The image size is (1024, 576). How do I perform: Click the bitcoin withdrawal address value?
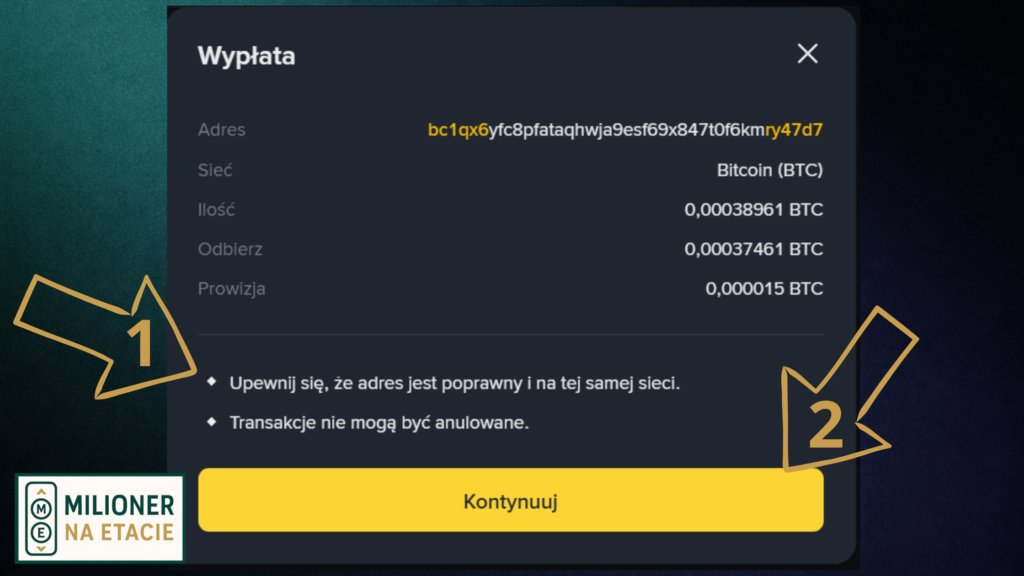[625, 130]
